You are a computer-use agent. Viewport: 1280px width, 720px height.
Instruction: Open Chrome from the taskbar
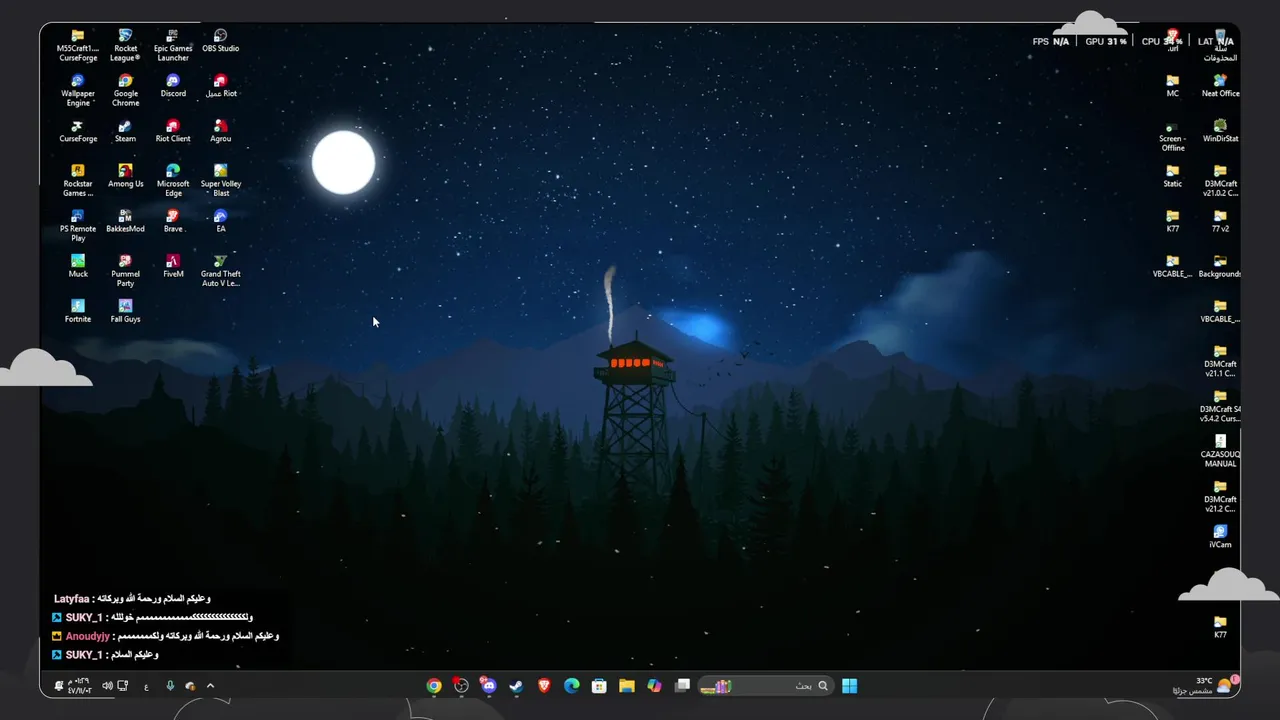point(434,686)
